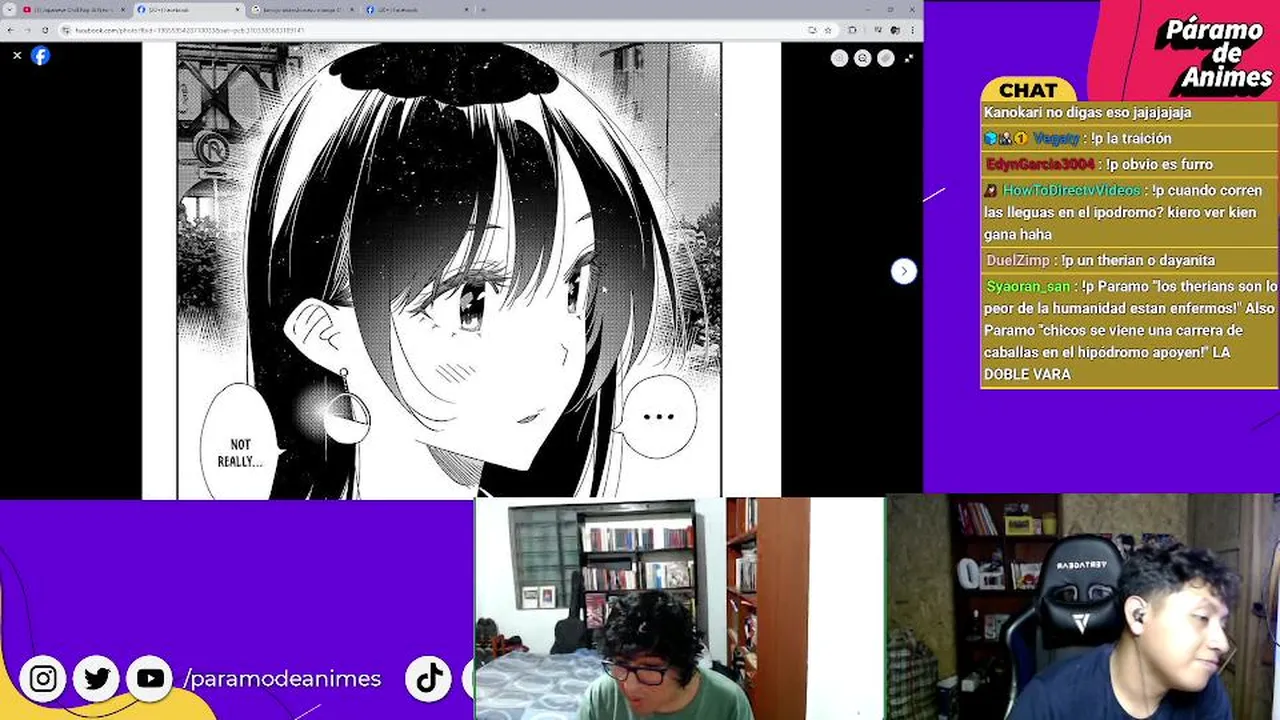Click the '...' speech bubble

click(657, 416)
